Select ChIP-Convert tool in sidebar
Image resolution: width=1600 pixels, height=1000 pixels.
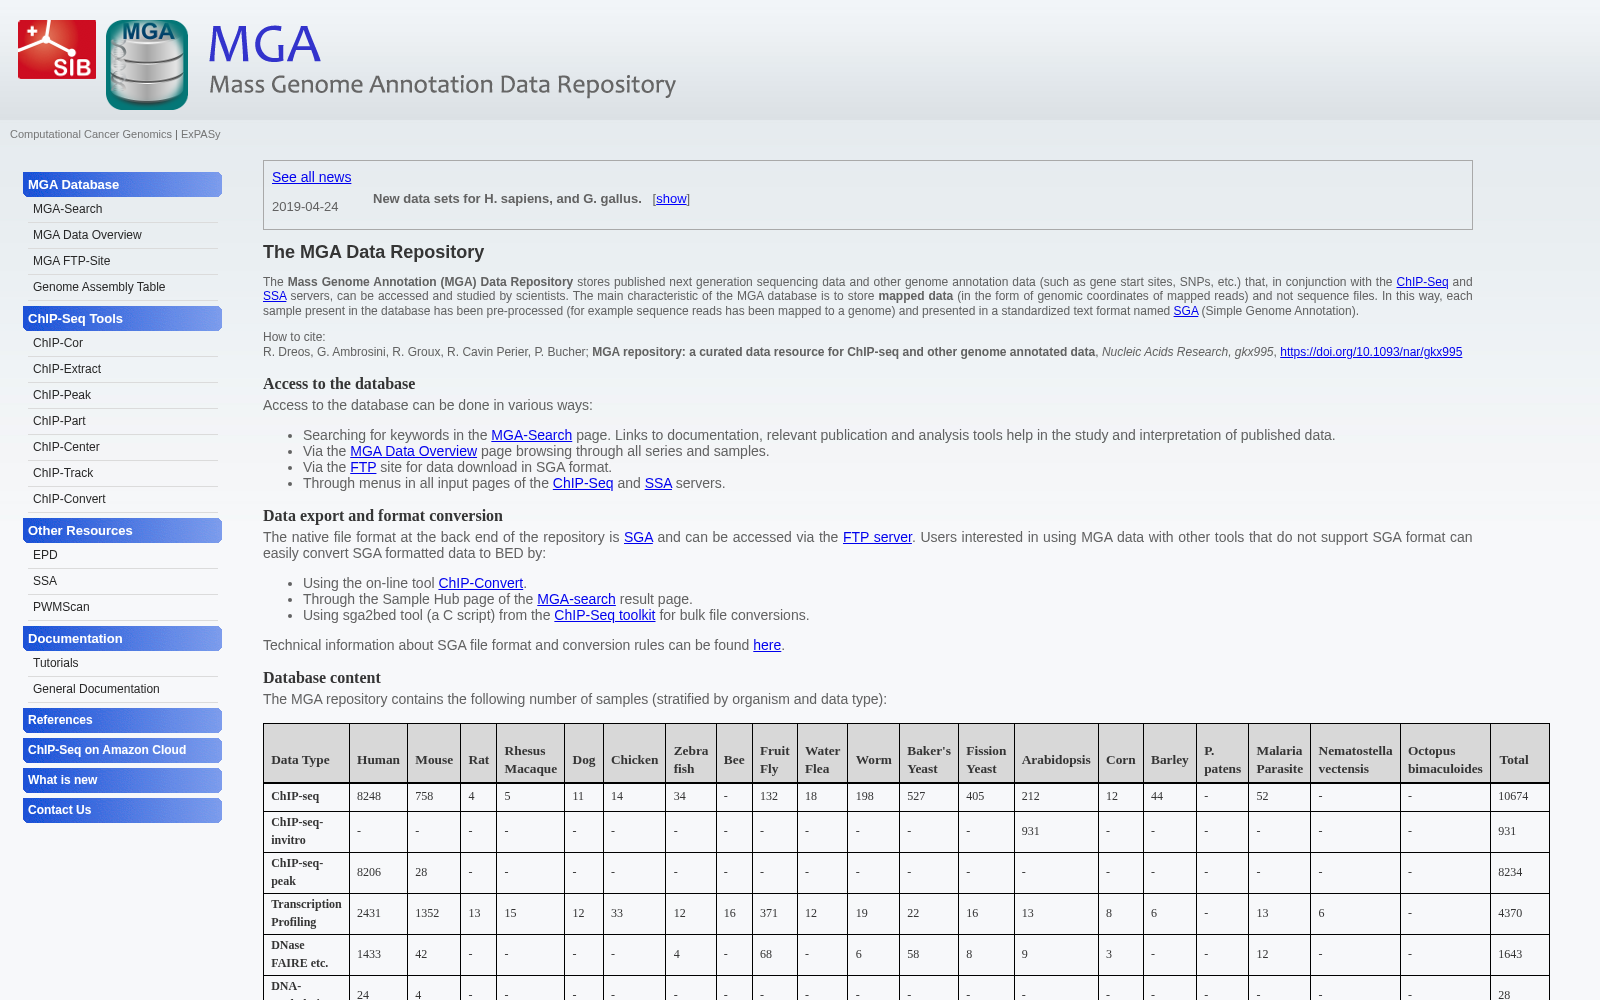pos(69,499)
